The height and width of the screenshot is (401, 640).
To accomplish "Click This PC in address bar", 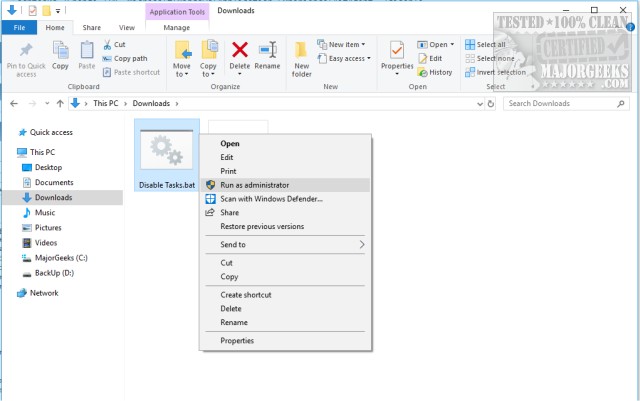I will click(x=105, y=103).
